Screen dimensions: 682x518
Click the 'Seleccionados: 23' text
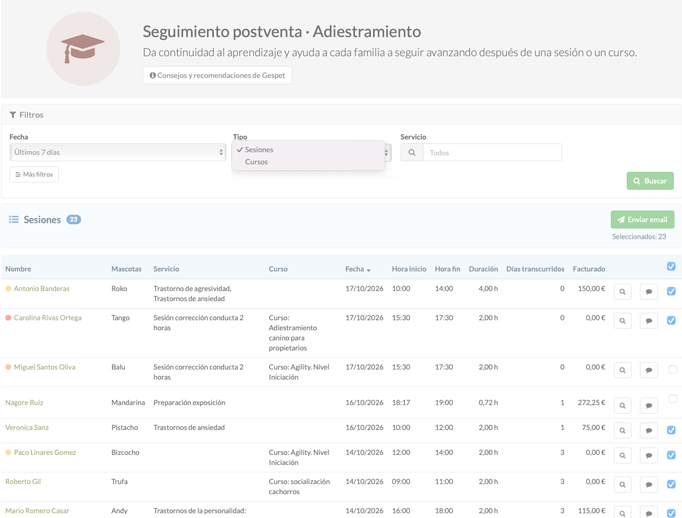click(639, 237)
